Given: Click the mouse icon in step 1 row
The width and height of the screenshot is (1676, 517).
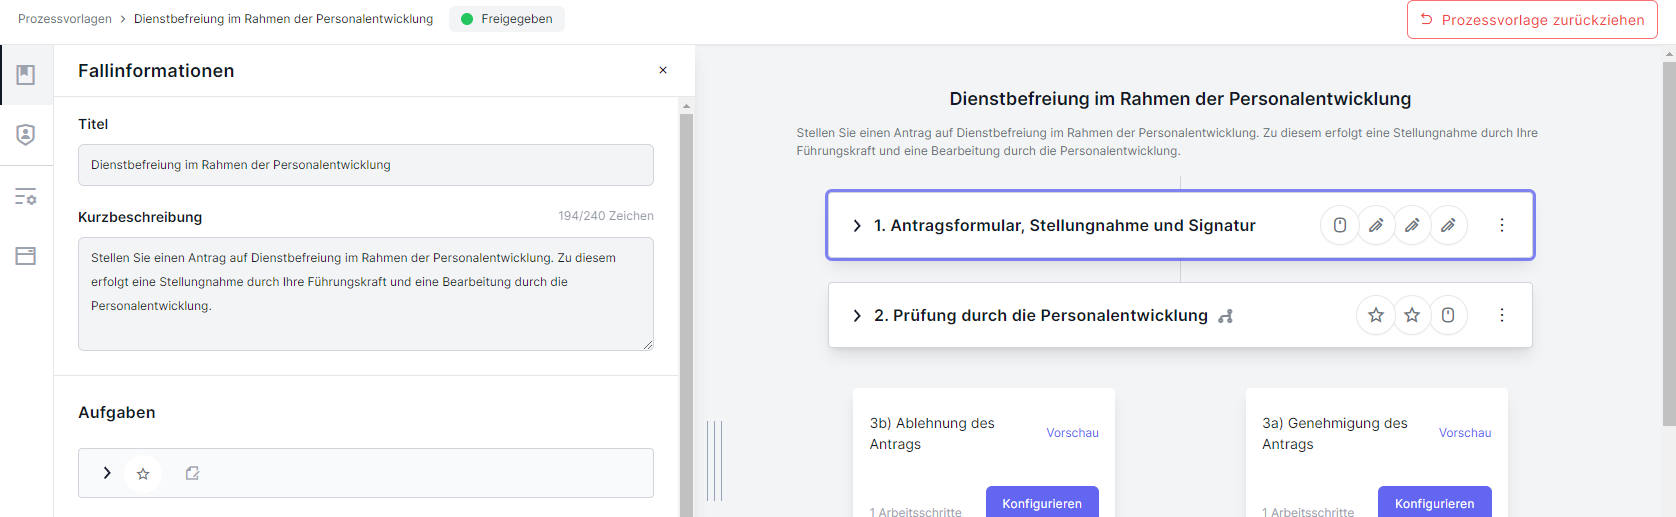Looking at the screenshot, I should click(x=1340, y=225).
